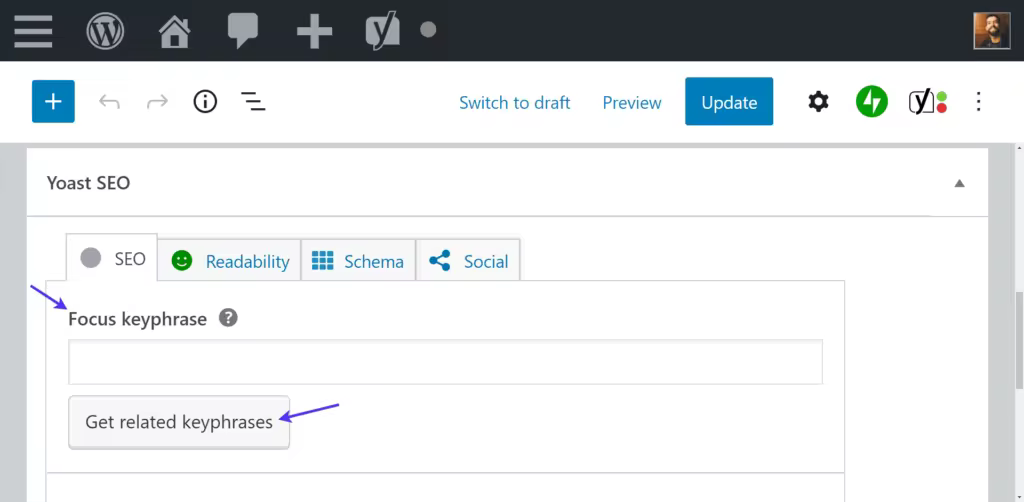Click the Yoast SEO panel title
This screenshot has width=1024, height=502.
[89, 183]
